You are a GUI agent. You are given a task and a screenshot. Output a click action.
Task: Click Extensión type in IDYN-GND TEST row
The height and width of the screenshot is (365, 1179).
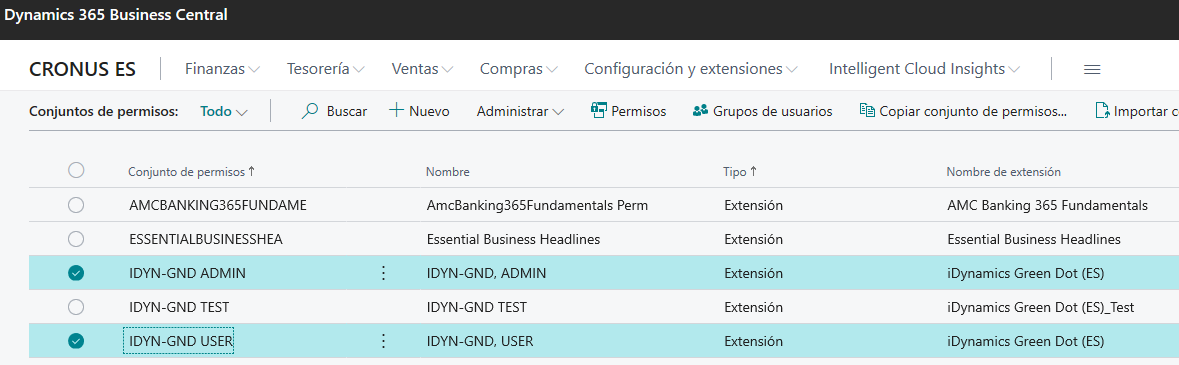[x=753, y=307]
